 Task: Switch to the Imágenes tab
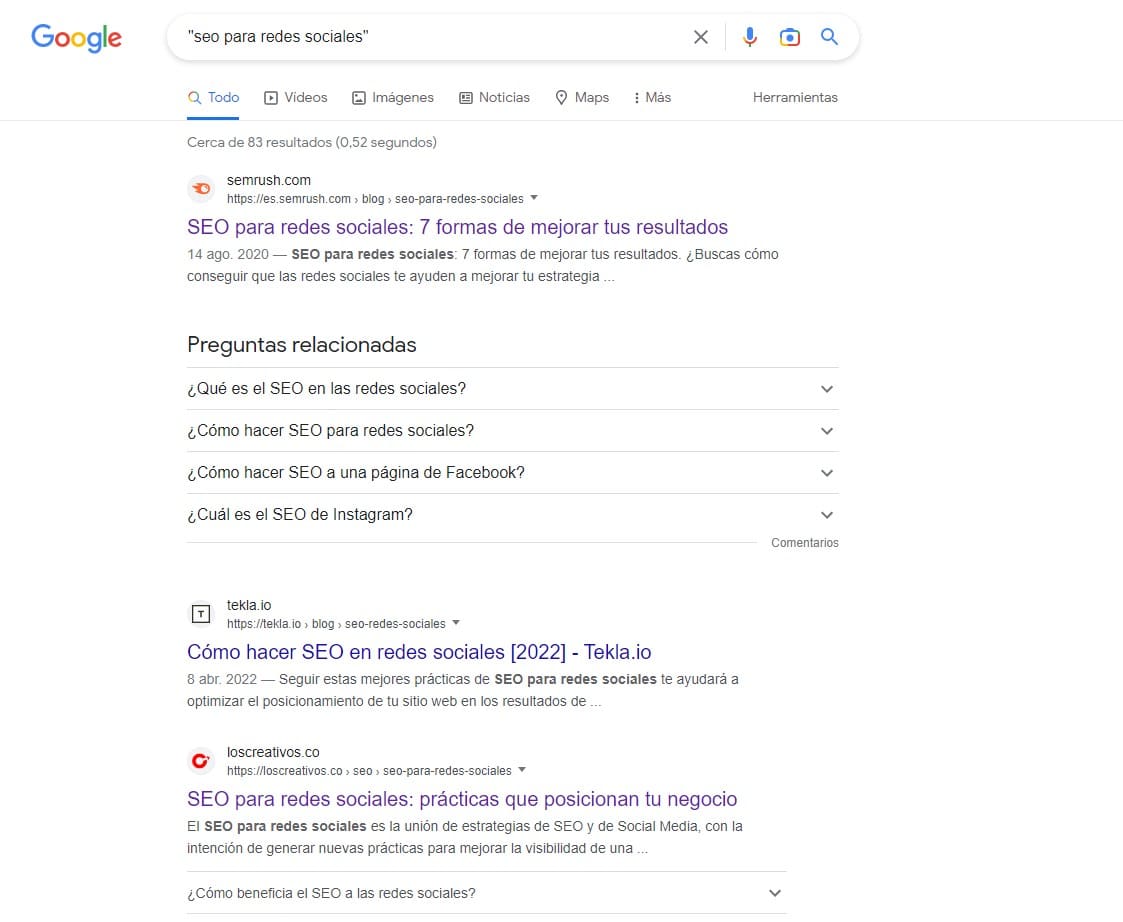[392, 97]
